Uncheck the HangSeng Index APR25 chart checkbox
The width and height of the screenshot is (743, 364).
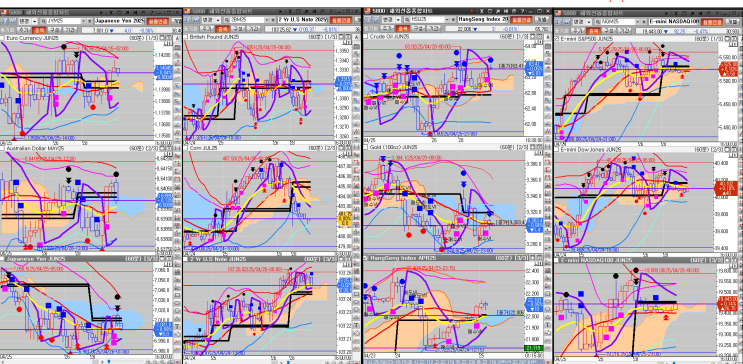[x=365, y=258]
